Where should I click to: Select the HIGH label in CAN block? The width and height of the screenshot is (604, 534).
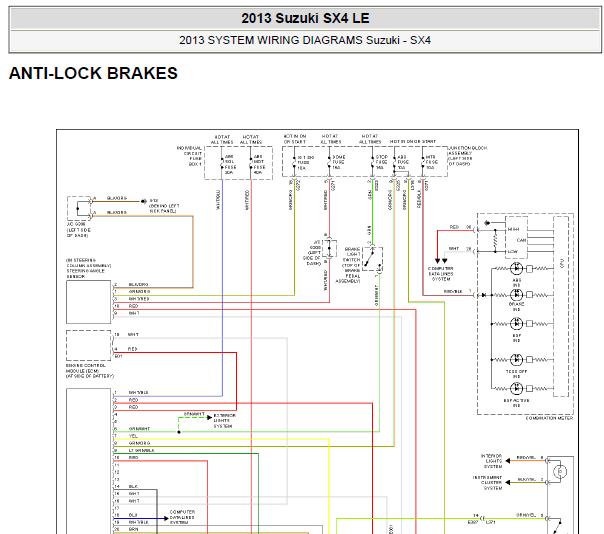click(x=513, y=229)
